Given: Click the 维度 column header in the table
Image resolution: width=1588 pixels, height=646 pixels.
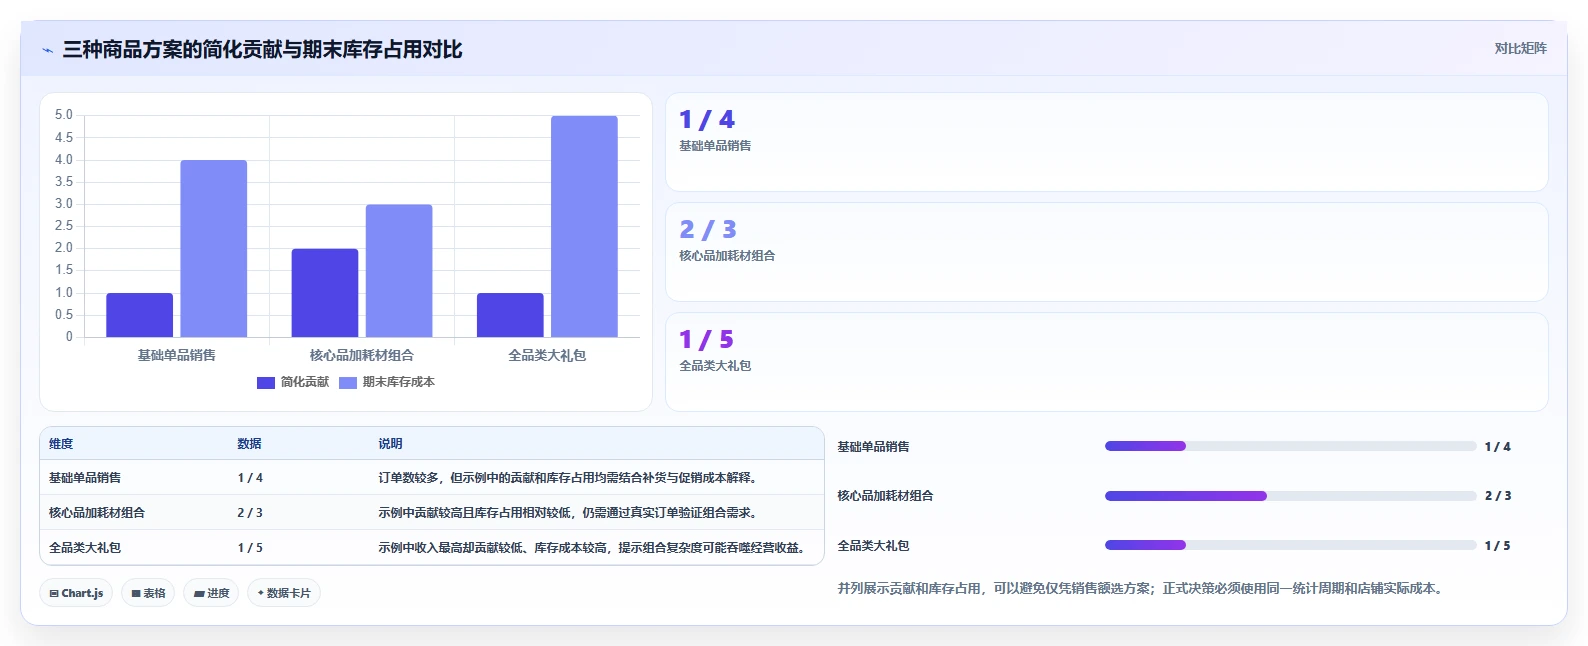Looking at the screenshot, I should [61, 444].
